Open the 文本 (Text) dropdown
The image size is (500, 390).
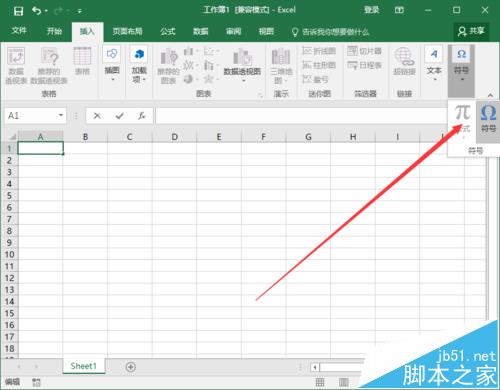tap(434, 64)
